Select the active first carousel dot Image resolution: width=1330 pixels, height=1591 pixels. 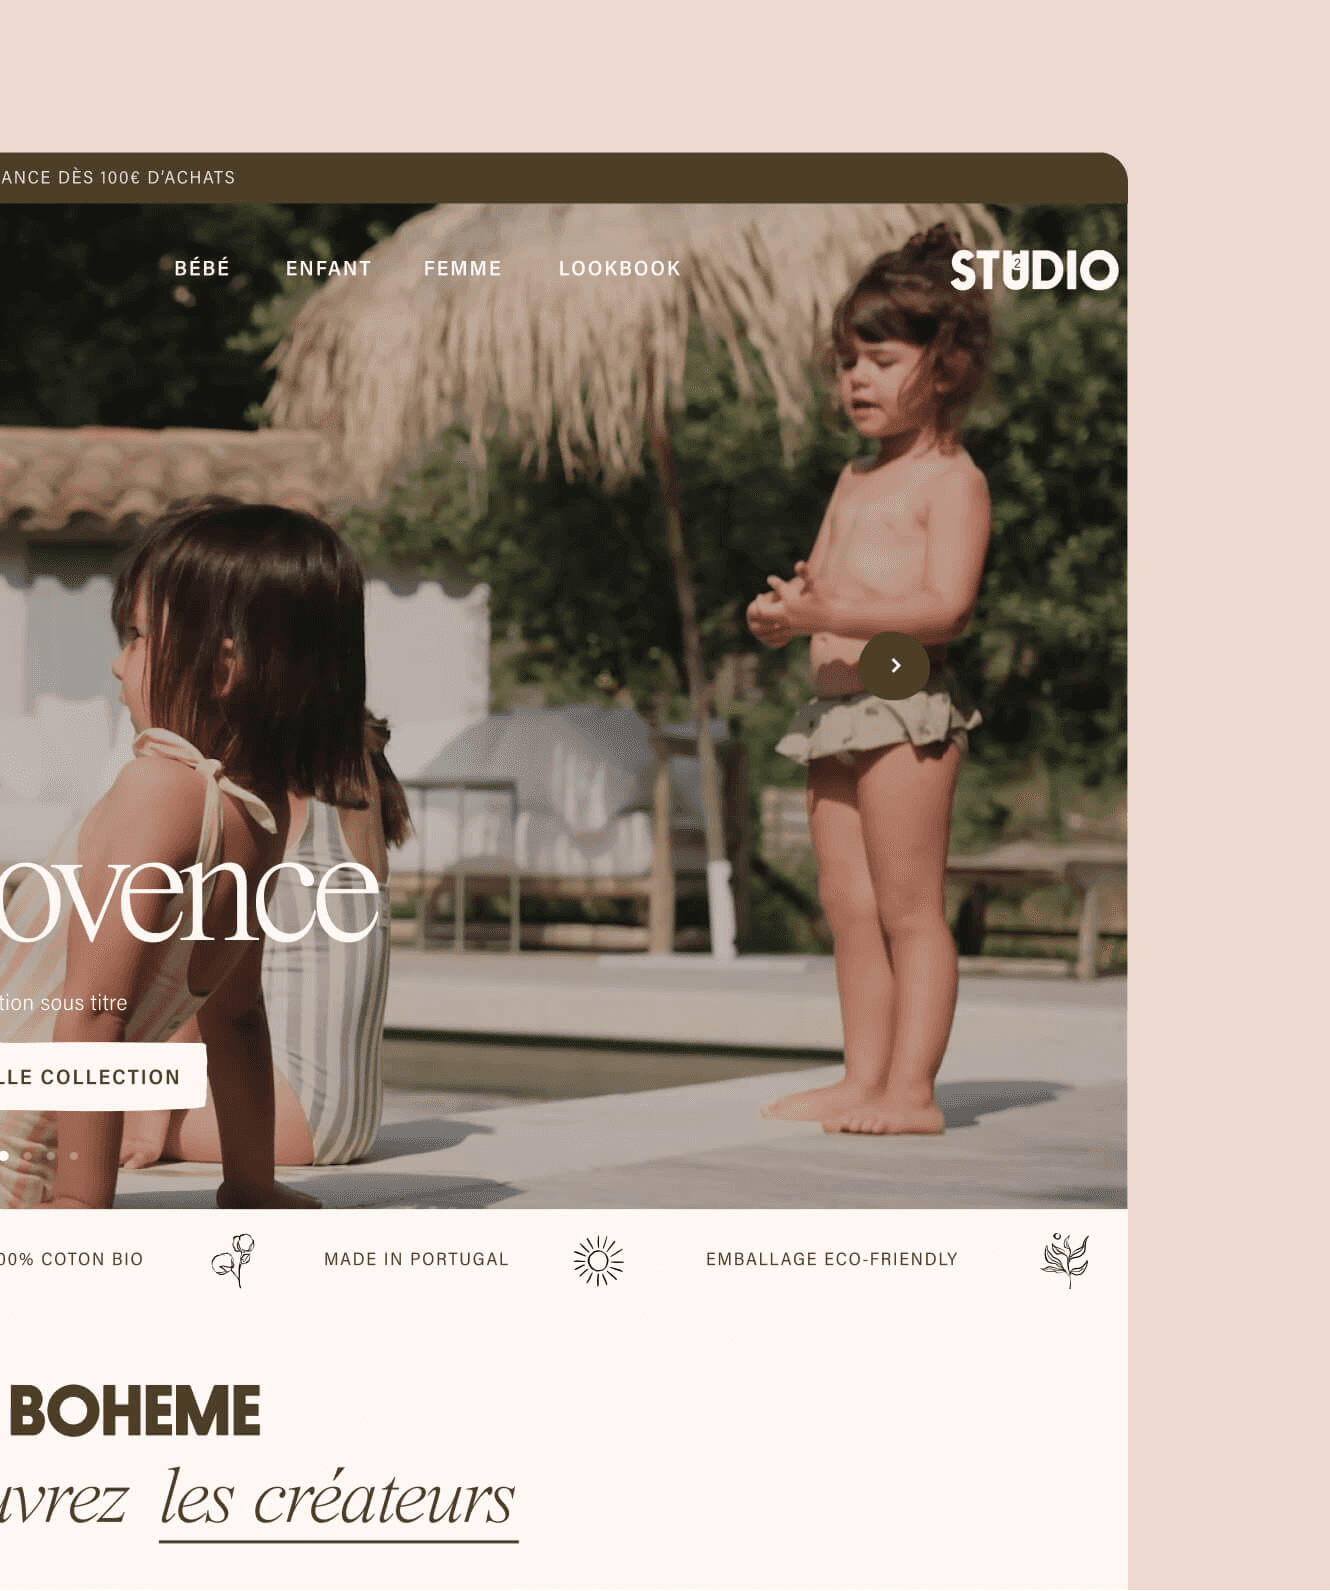pyautogui.click(x=4, y=1155)
